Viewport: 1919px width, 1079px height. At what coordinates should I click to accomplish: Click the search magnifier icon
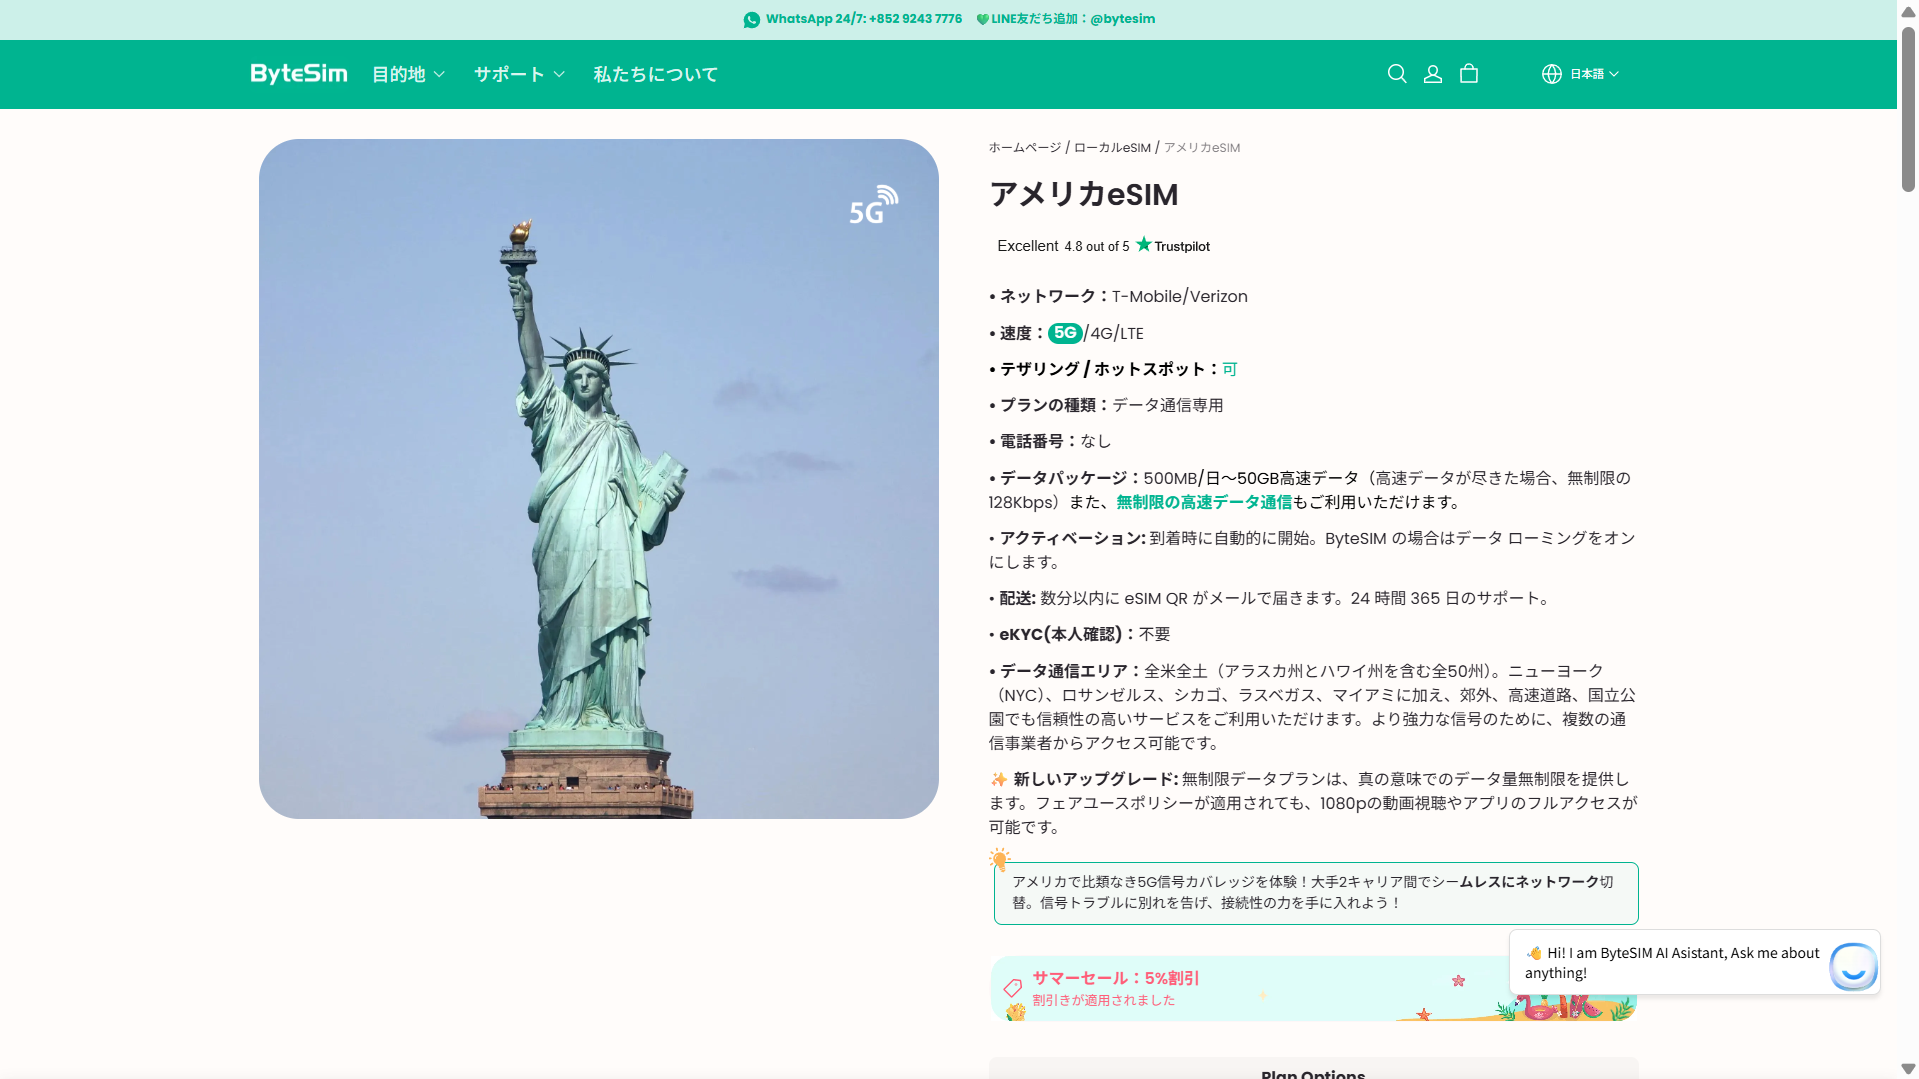(x=1397, y=74)
